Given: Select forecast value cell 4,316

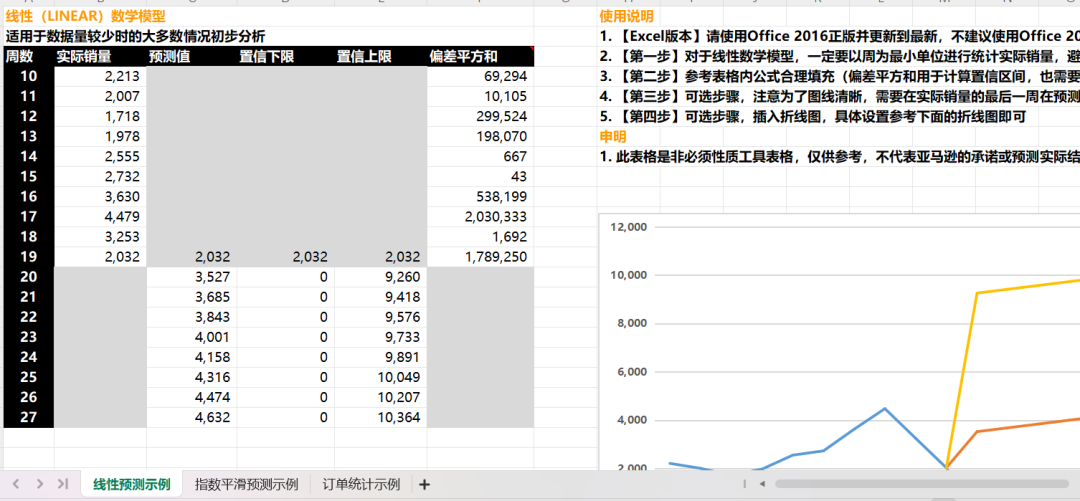Looking at the screenshot, I should click(x=191, y=377).
